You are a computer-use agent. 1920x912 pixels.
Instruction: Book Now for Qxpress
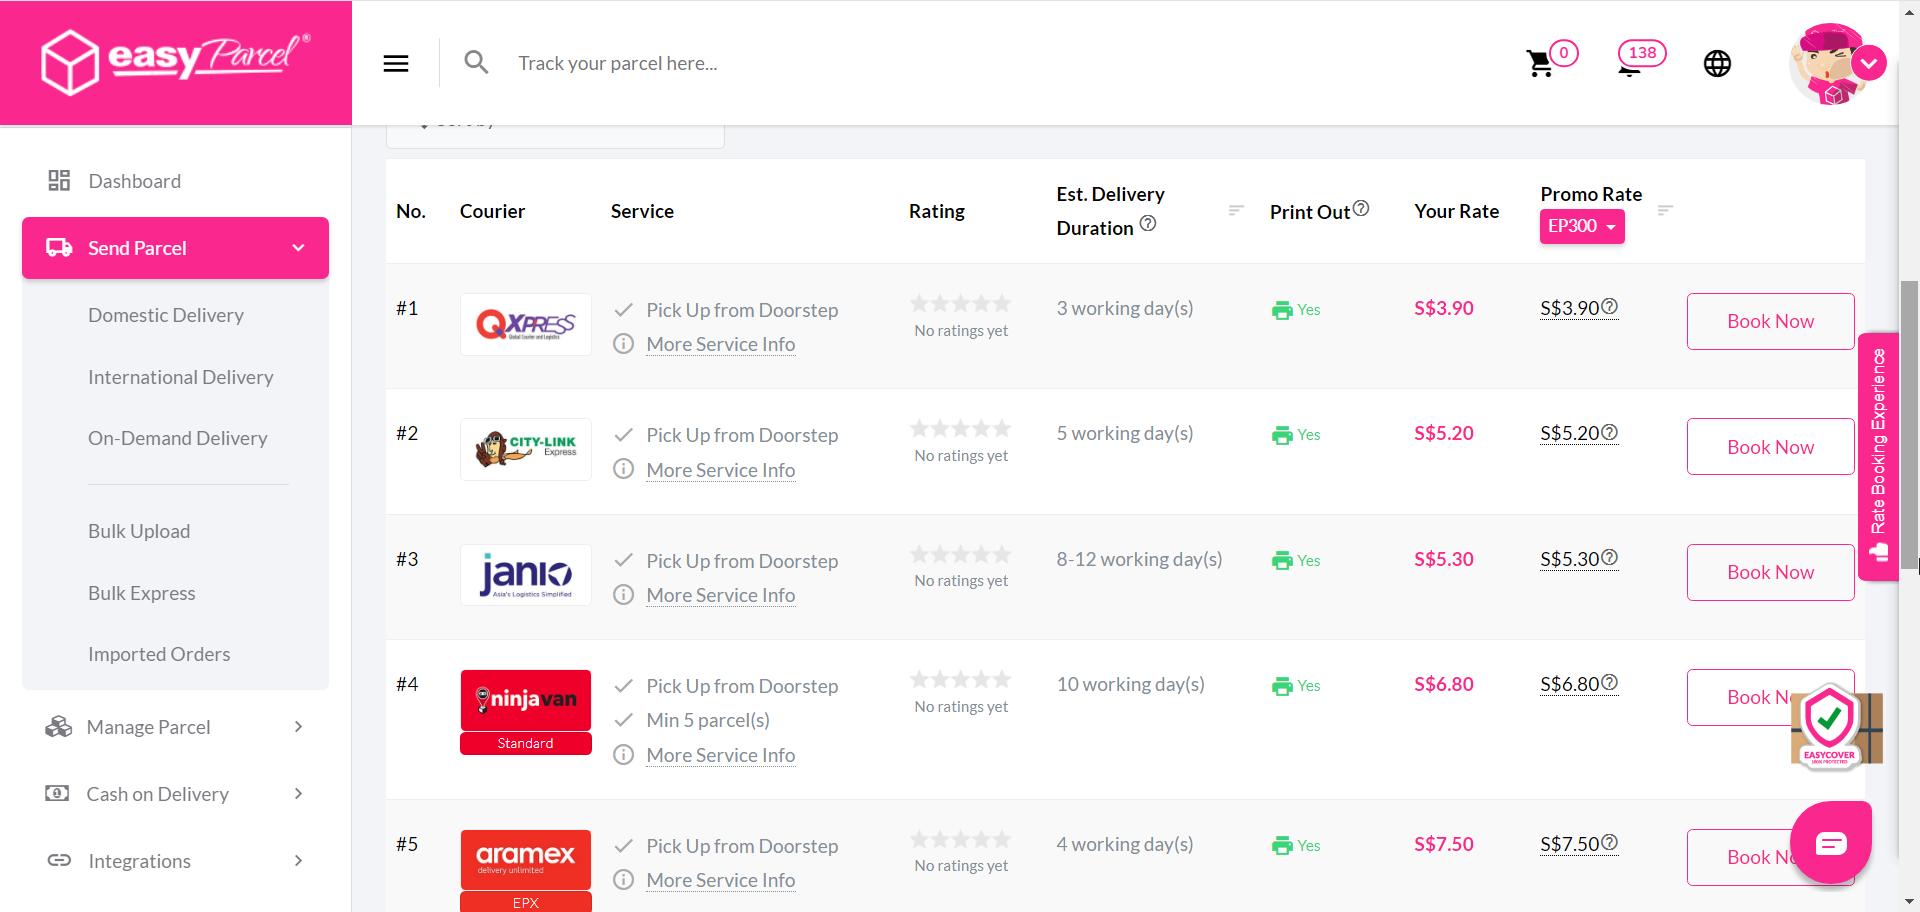(1770, 321)
